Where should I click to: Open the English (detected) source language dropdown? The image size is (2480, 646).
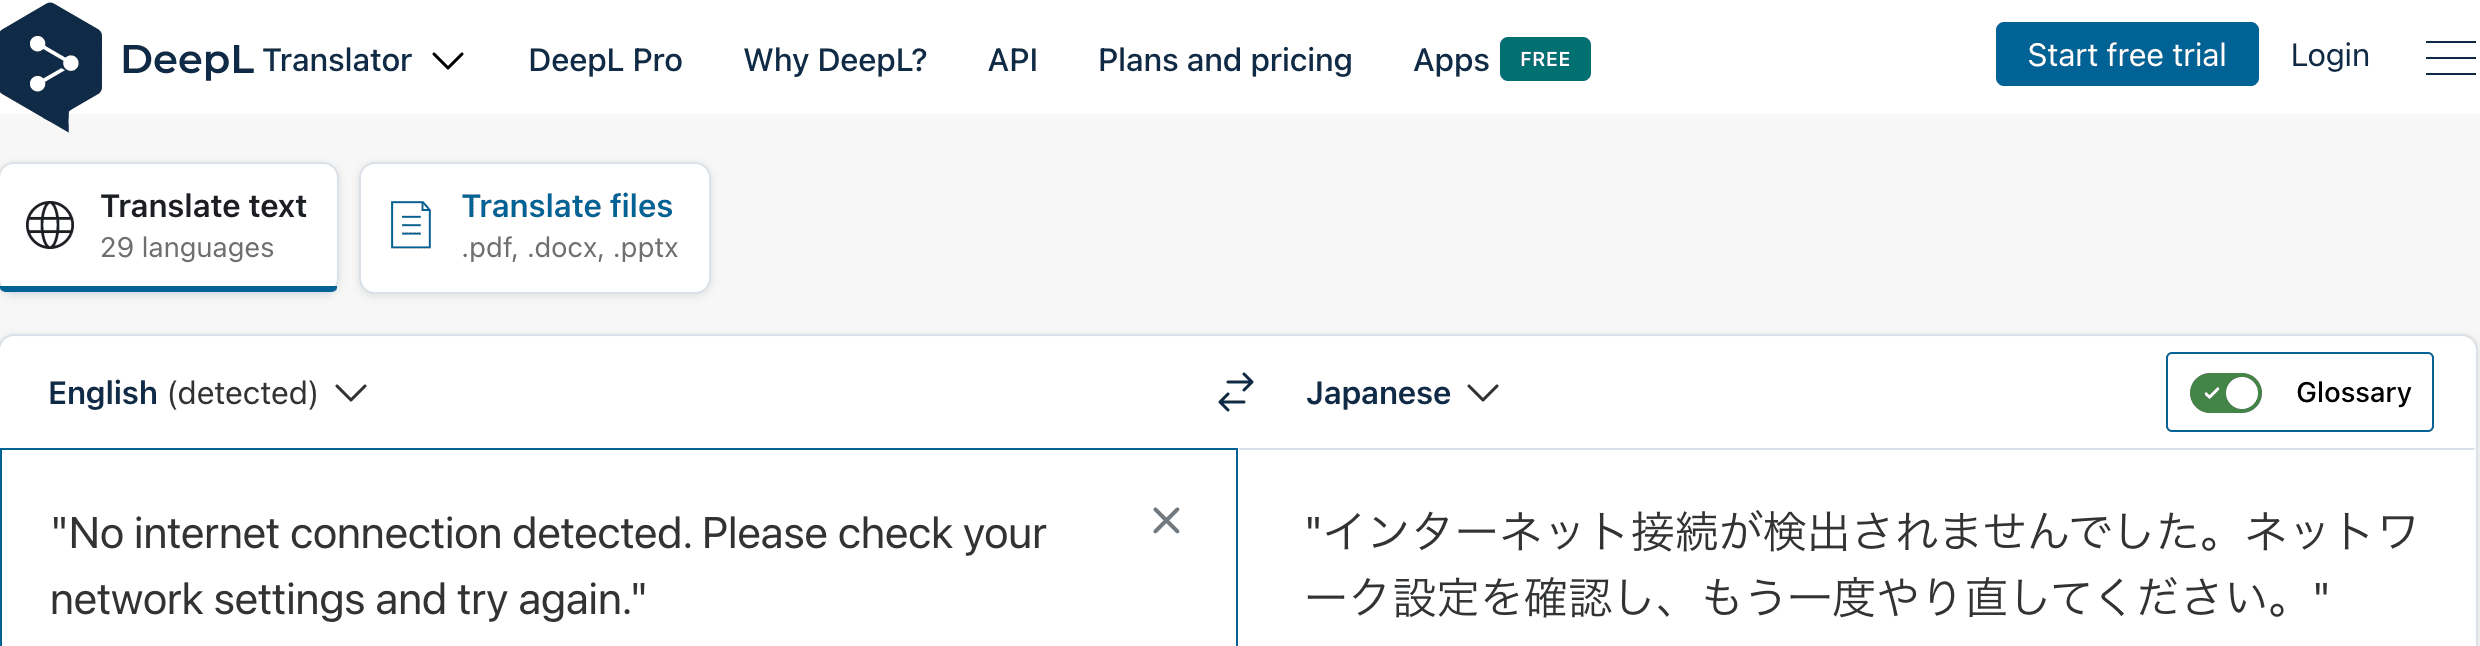208,393
